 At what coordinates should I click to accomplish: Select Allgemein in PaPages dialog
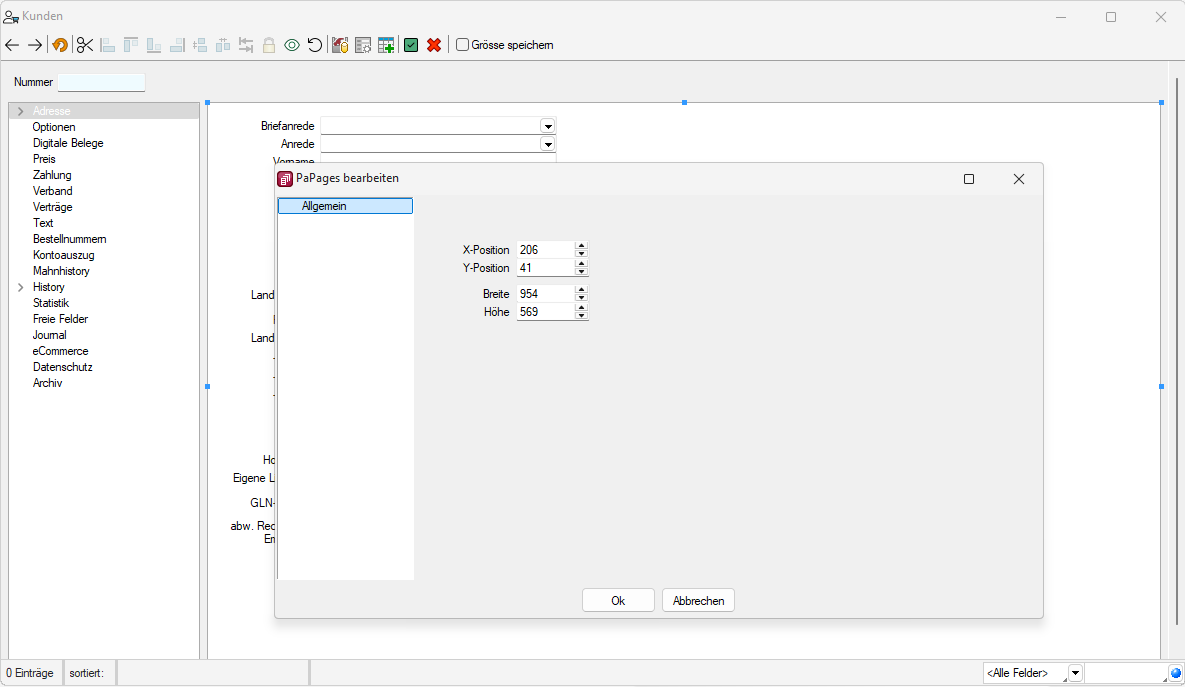point(345,206)
